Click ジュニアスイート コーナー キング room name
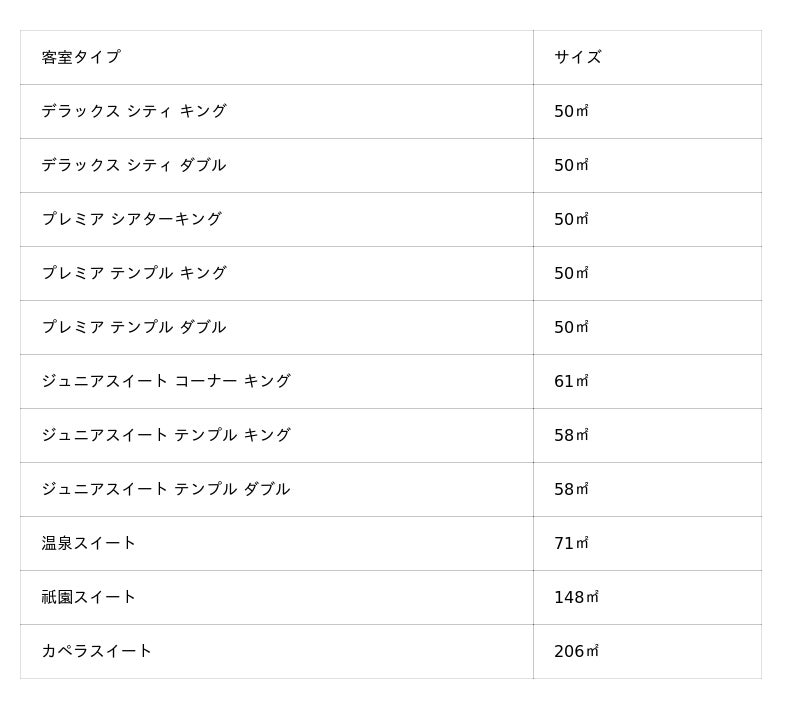The width and height of the screenshot is (800, 709). pyautogui.click(x=166, y=381)
